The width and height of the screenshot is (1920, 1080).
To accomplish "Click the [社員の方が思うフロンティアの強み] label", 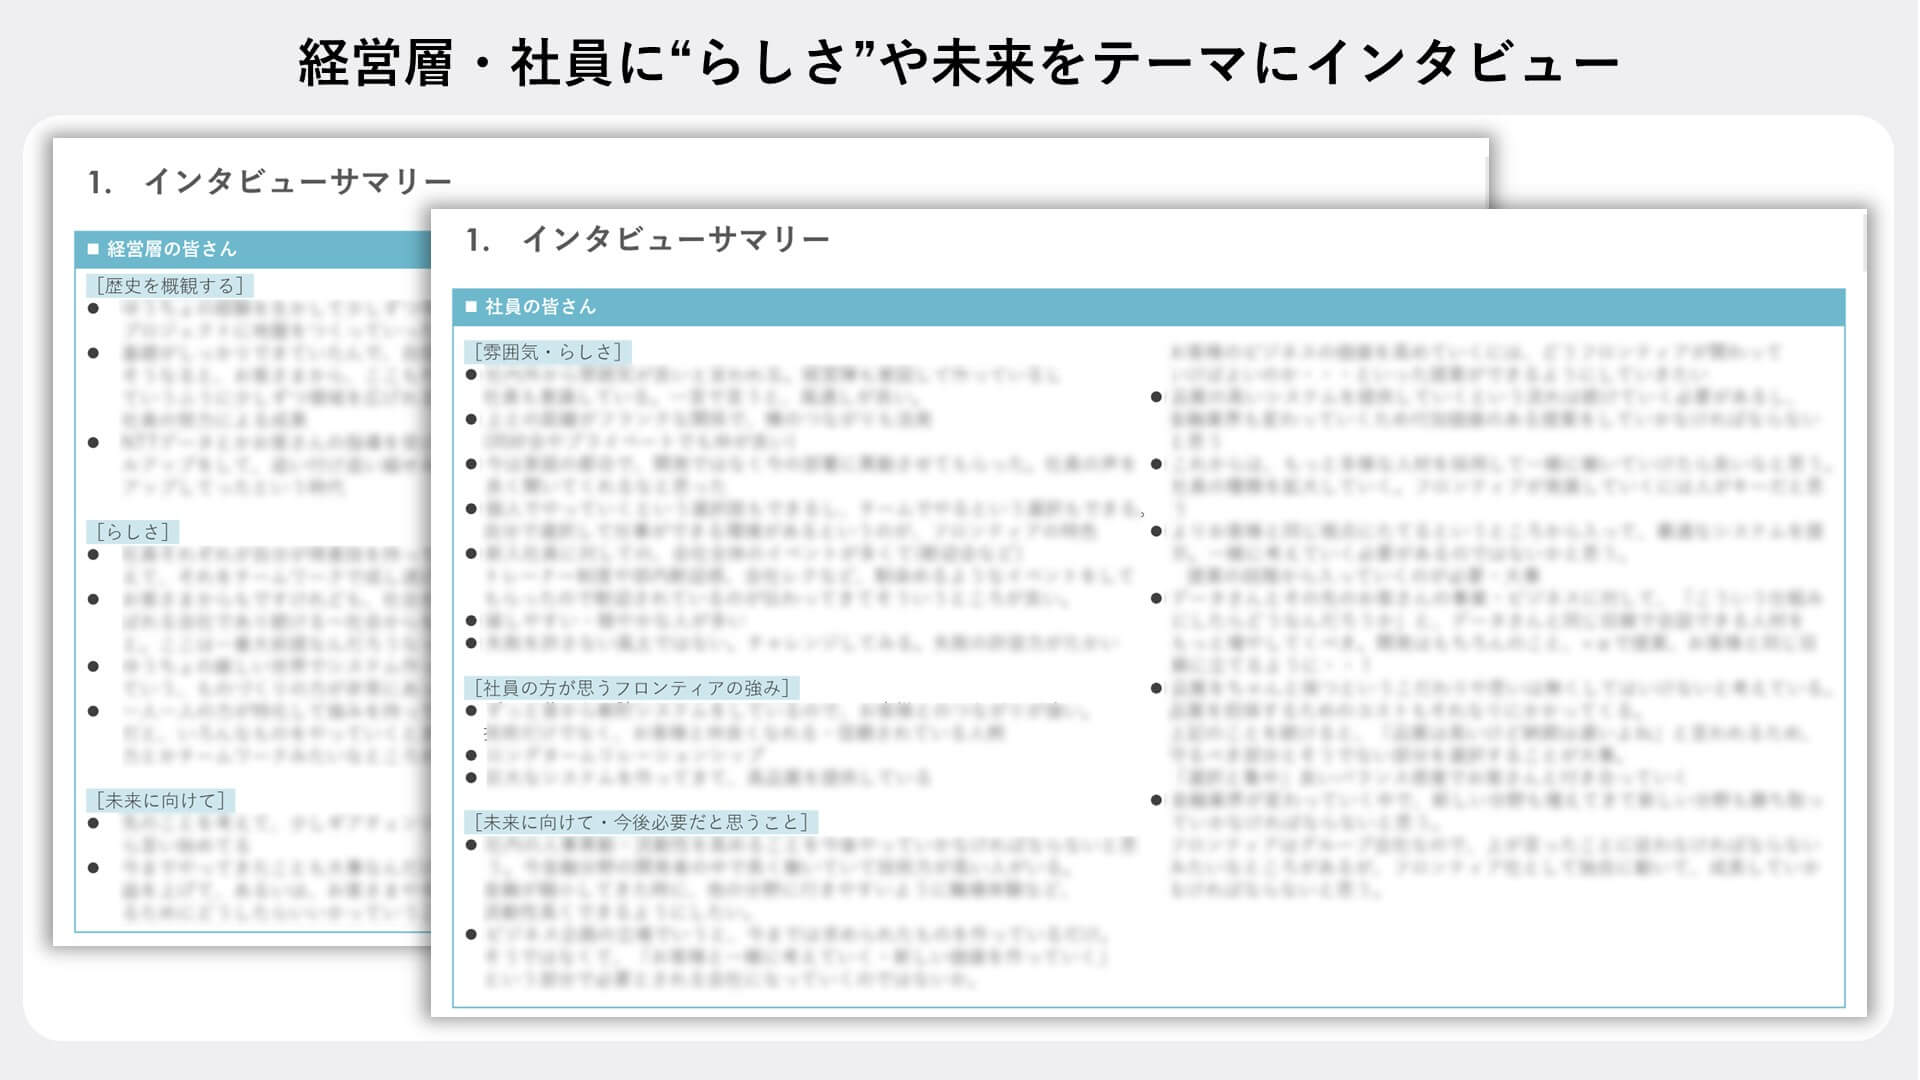I will coord(632,688).
